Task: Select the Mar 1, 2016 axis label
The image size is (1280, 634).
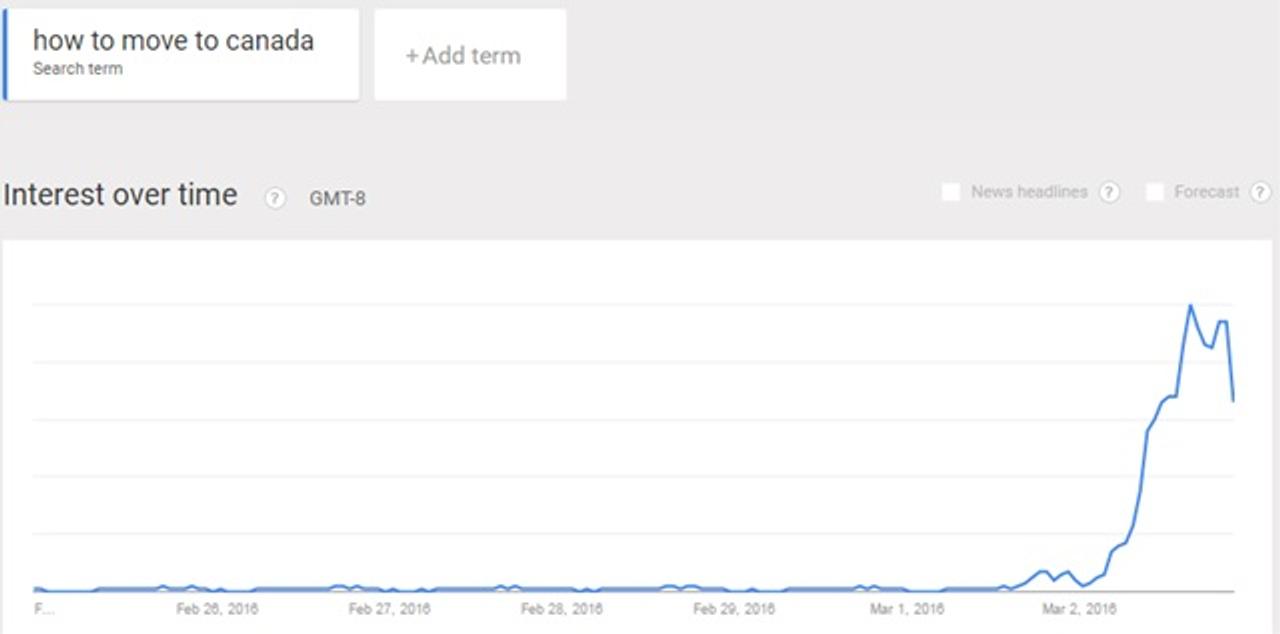Action: [907, 608]
